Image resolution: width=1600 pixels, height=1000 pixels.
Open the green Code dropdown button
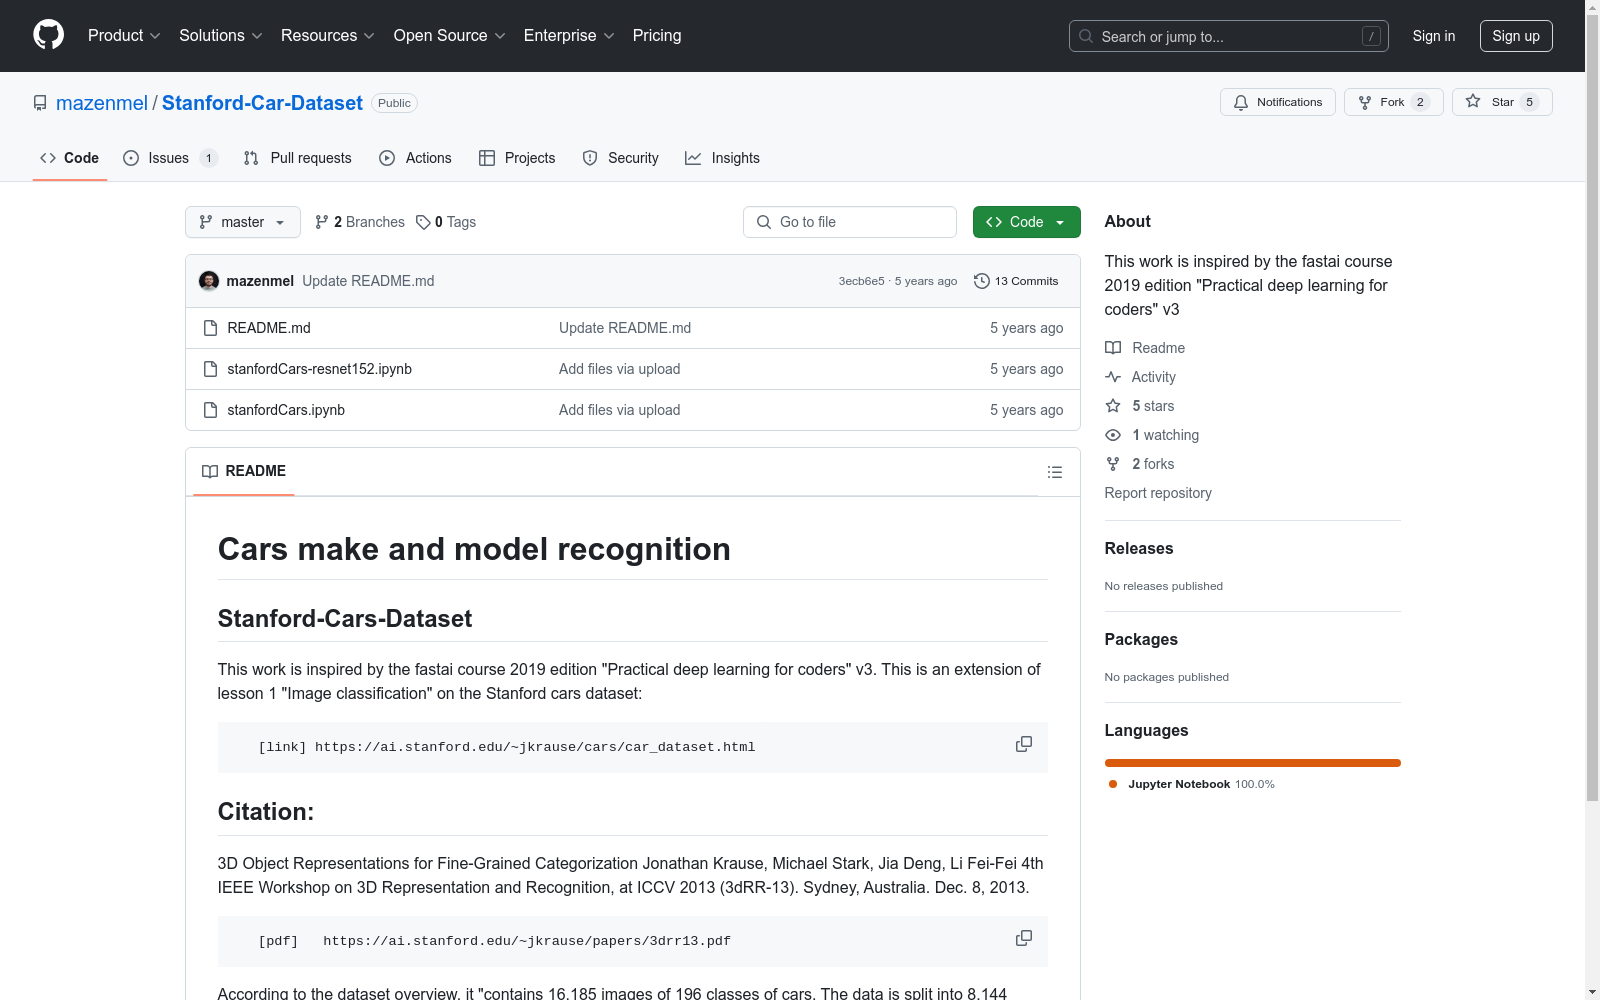pyautogui.click(x=1027, y=222)
